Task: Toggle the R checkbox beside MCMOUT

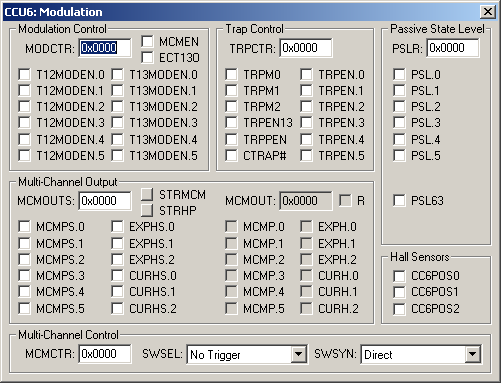Action: coord(345,201)
